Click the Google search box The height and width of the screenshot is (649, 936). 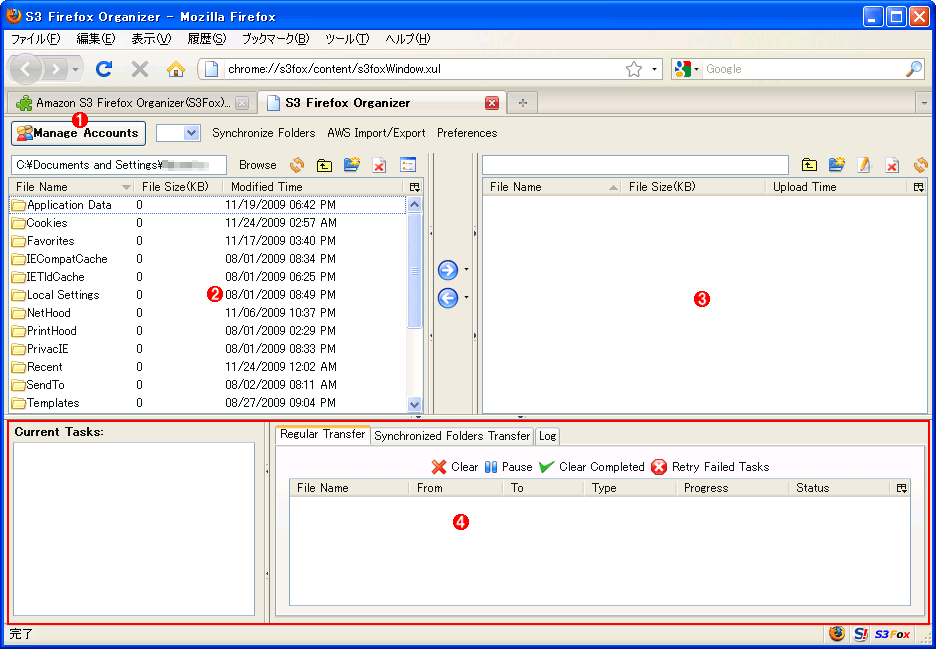click(x=803, y=69)
